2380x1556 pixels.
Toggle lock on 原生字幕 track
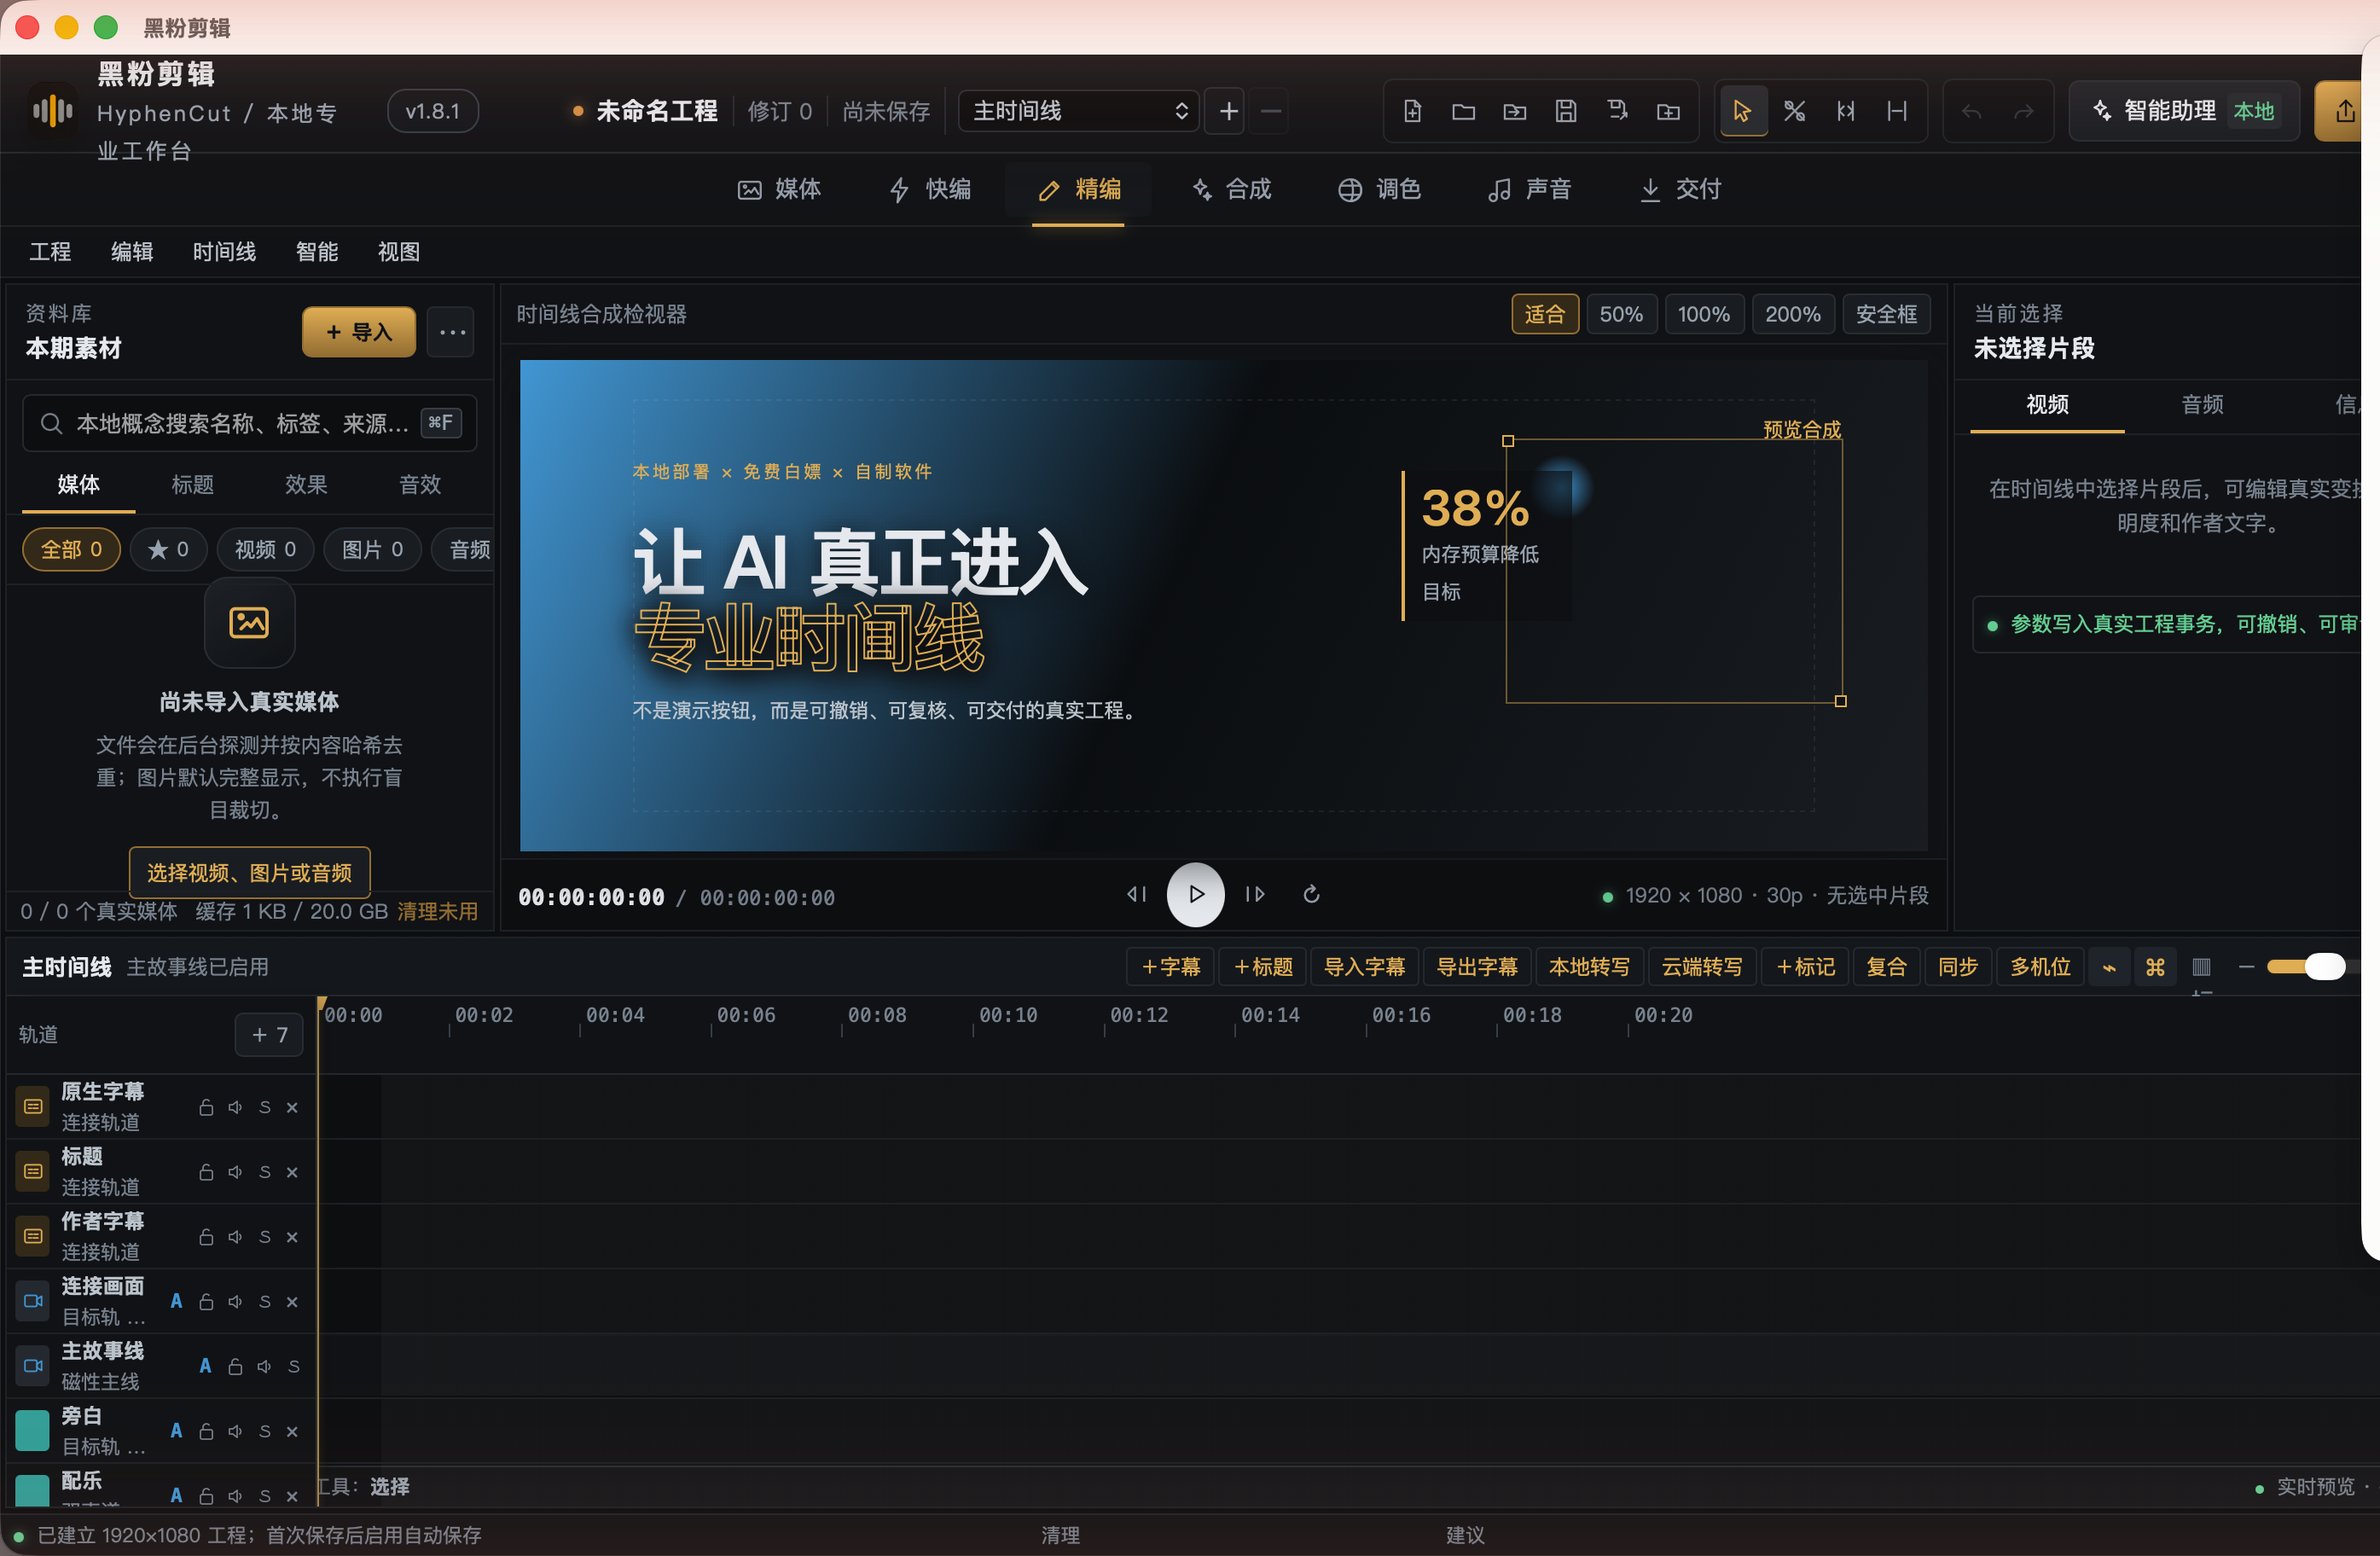pos(206,1108)
